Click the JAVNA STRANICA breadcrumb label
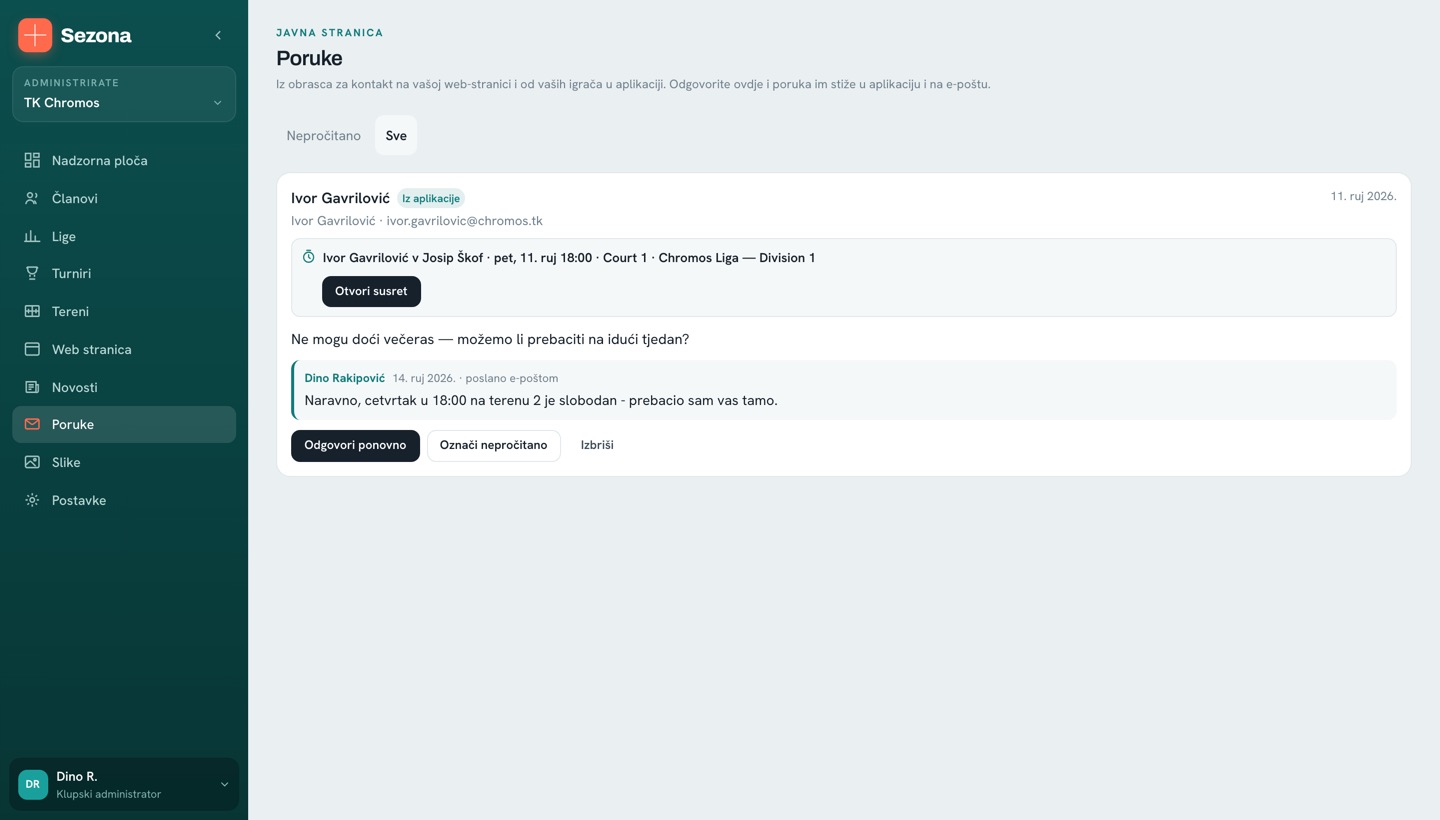 click(329, 33)
